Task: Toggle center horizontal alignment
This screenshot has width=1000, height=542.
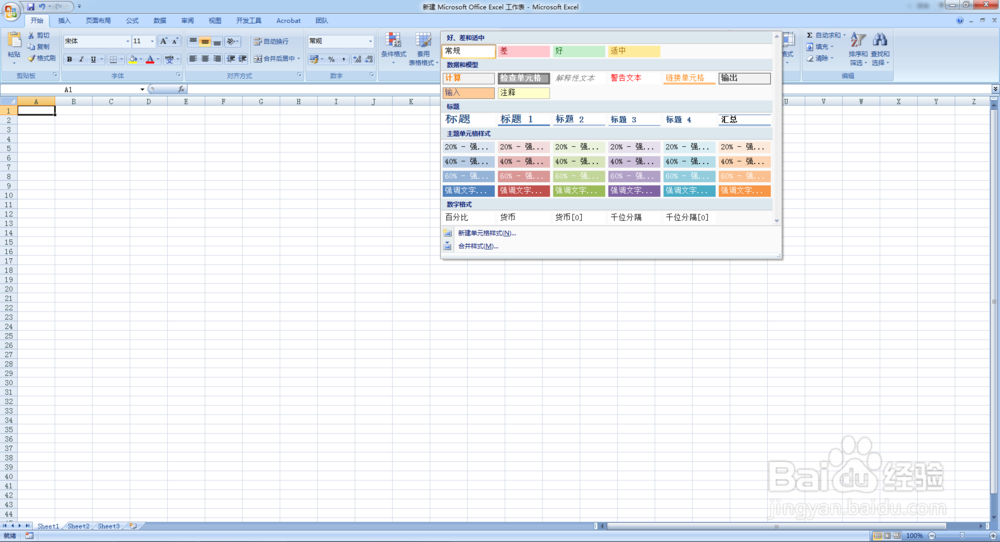Action: (205, 59)
